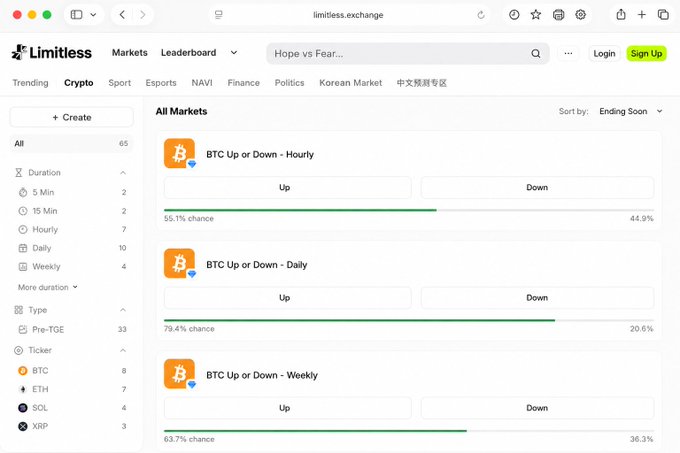Click the limitless.exchange address bar
Viewport: 680px width, 453px height.
[348, 15]
